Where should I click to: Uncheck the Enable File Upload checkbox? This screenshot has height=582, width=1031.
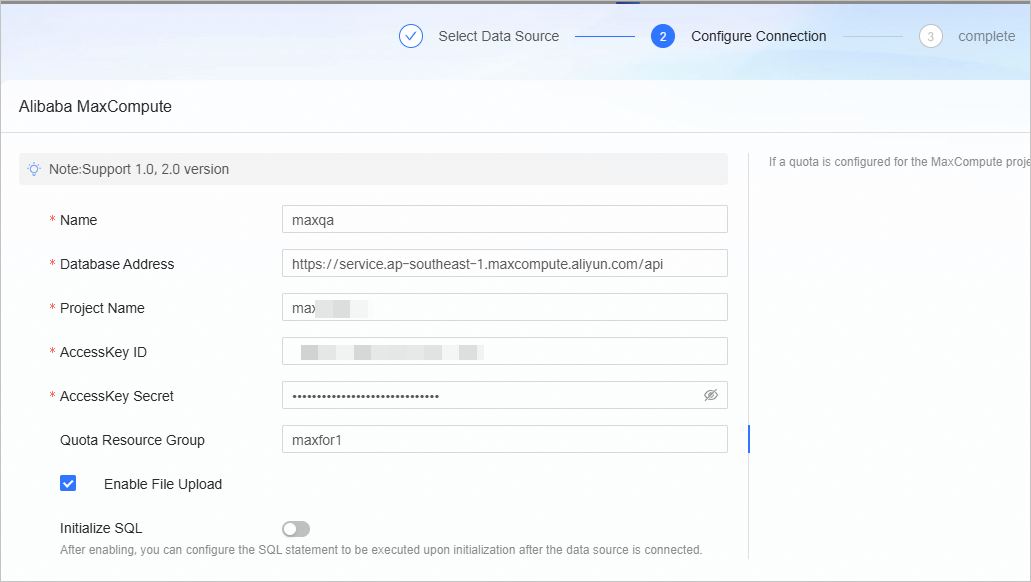point(68,483)
